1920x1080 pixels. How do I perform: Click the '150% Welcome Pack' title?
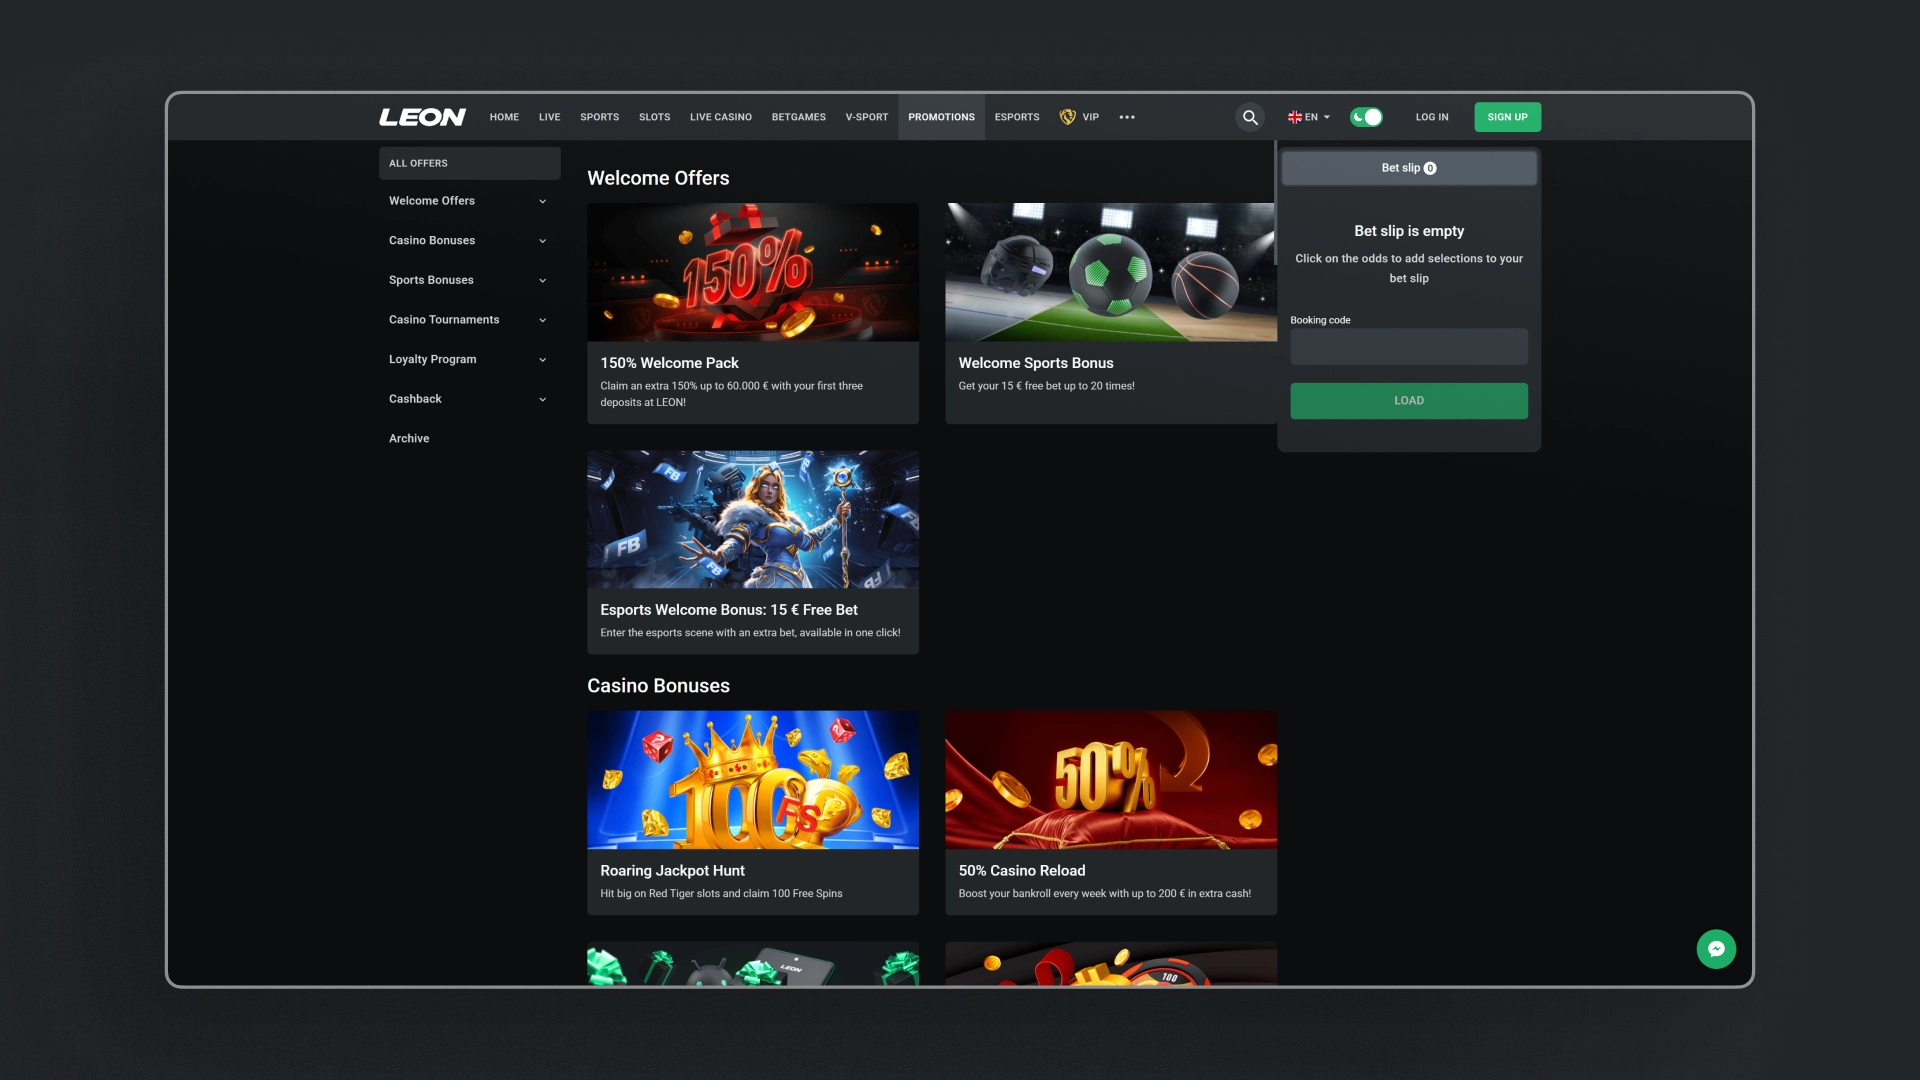669,363
